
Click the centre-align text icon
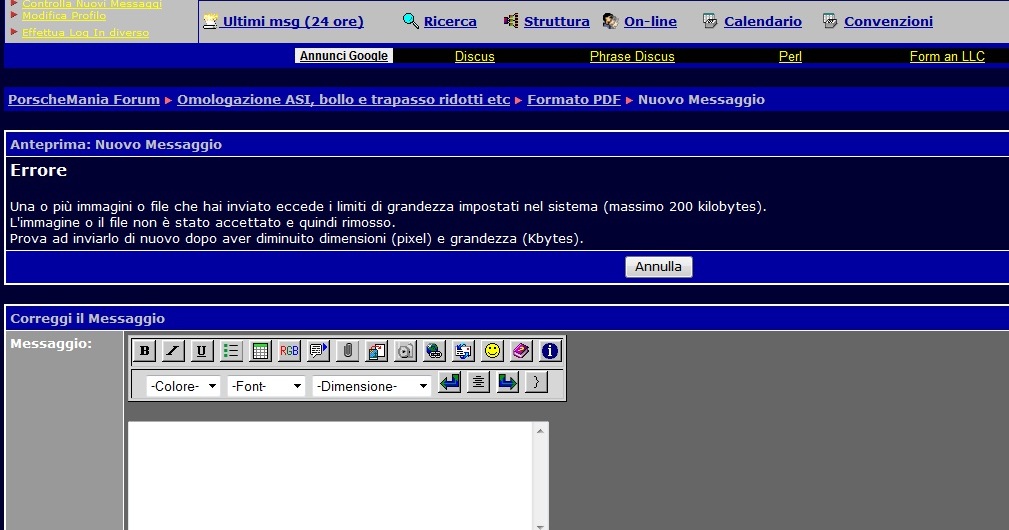coord(479,383)
